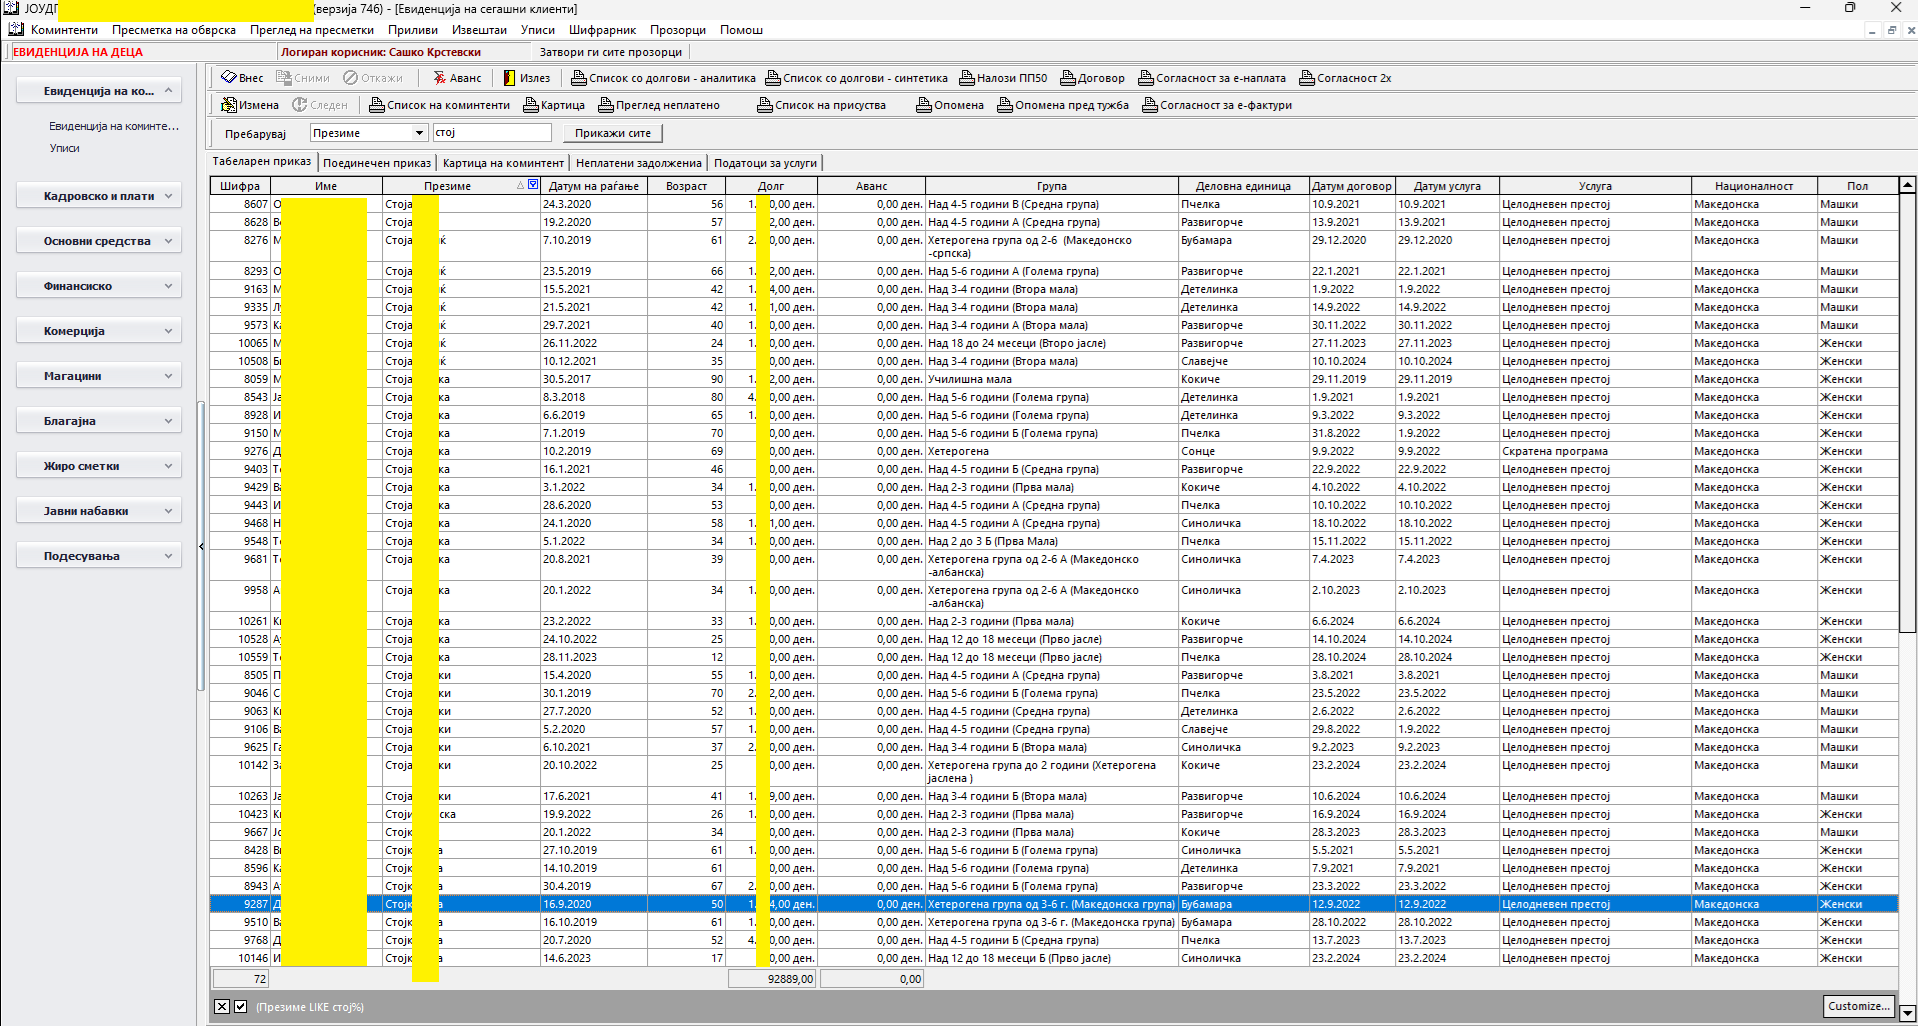Click Скратена програма service cell
The height and width of the screenshot is (1026, 1918).
(1595, 451)
